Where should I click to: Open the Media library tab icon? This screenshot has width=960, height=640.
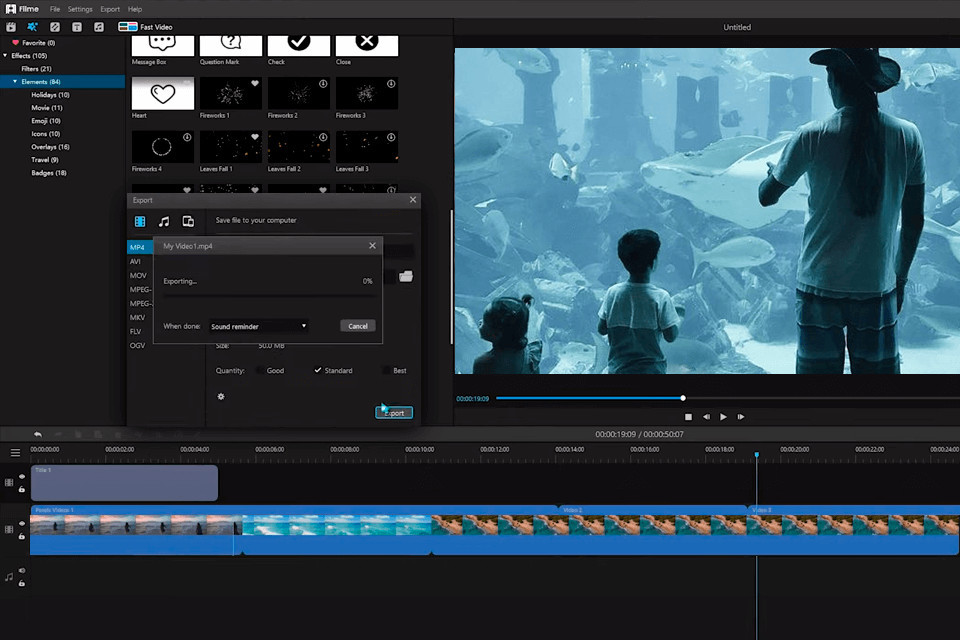[11, 27]
